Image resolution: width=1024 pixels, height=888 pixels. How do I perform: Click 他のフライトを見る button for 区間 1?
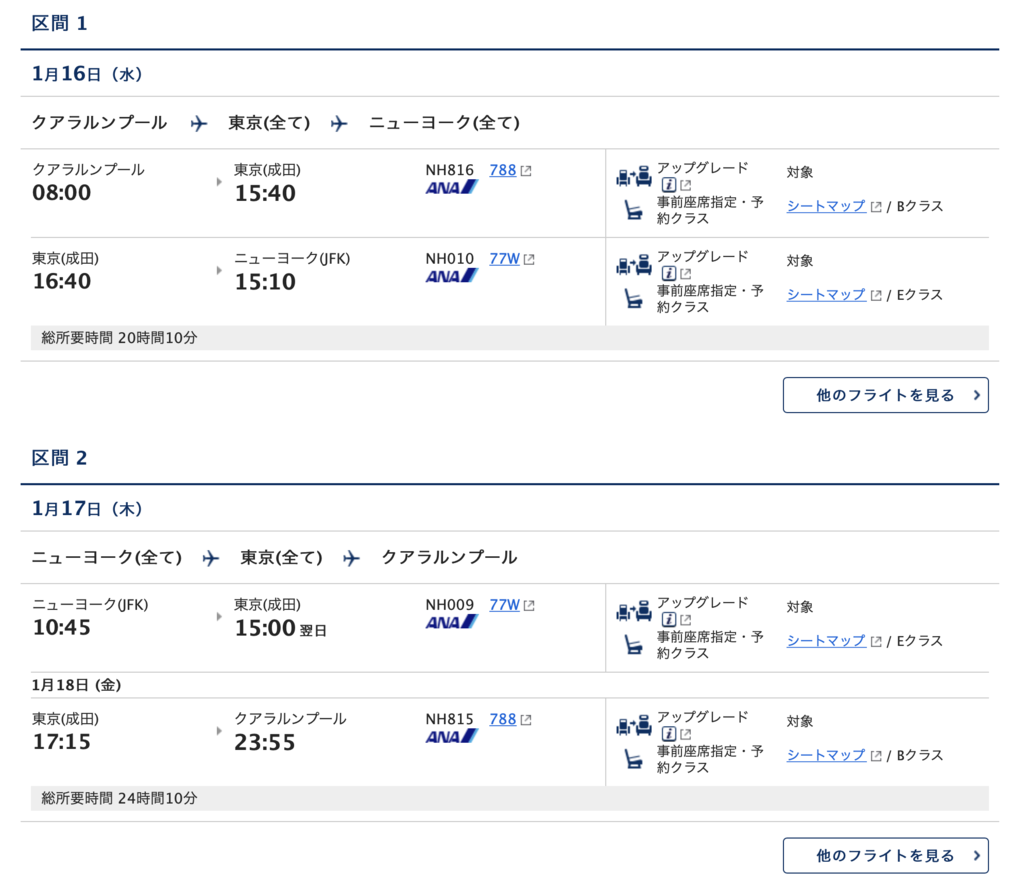(x=886, y=395)
